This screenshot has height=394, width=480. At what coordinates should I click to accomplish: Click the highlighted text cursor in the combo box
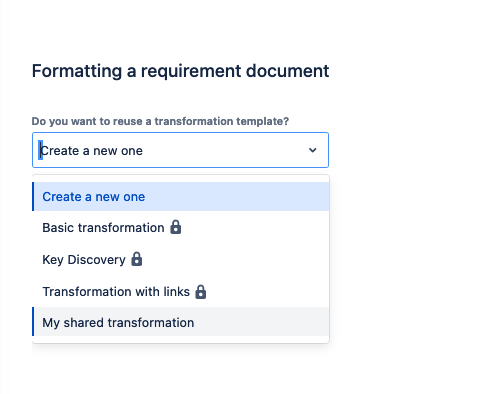[40, 150]
